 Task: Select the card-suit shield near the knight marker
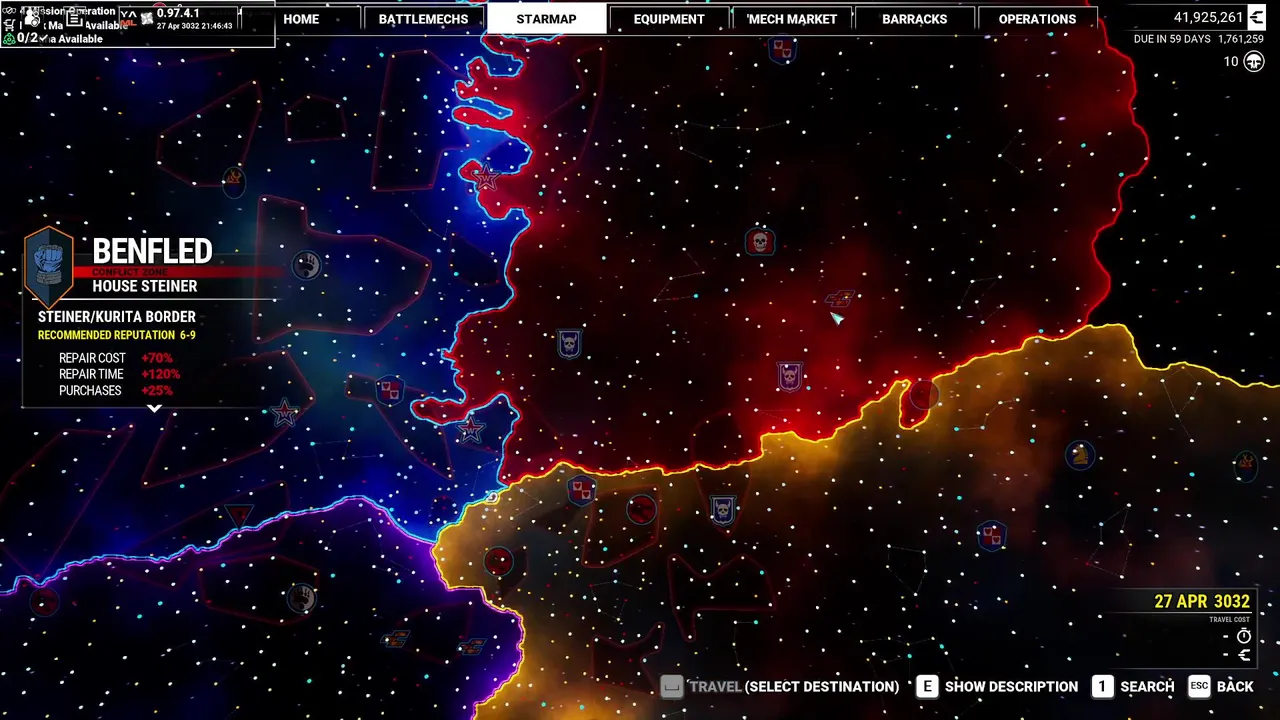(991, 535)
